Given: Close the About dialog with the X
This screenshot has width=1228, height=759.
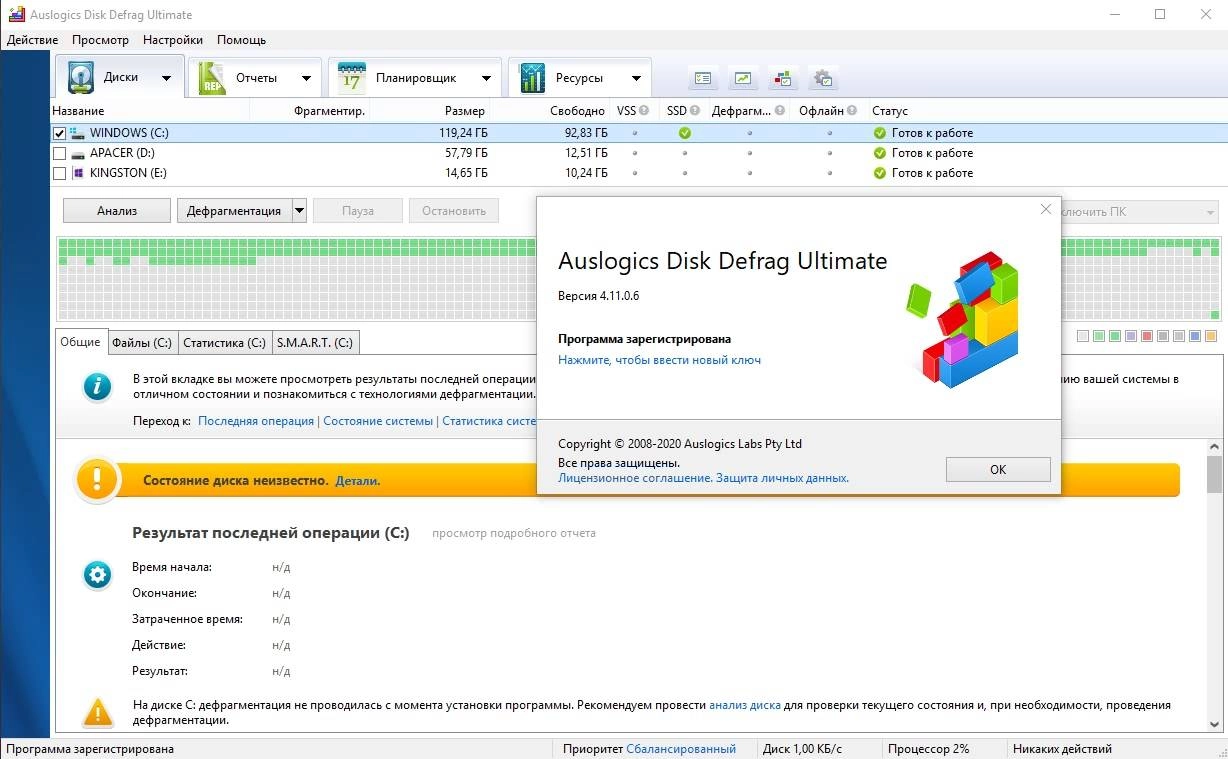Looking at the screenshot, I should pyautogui.click(x=1046, y=209).
